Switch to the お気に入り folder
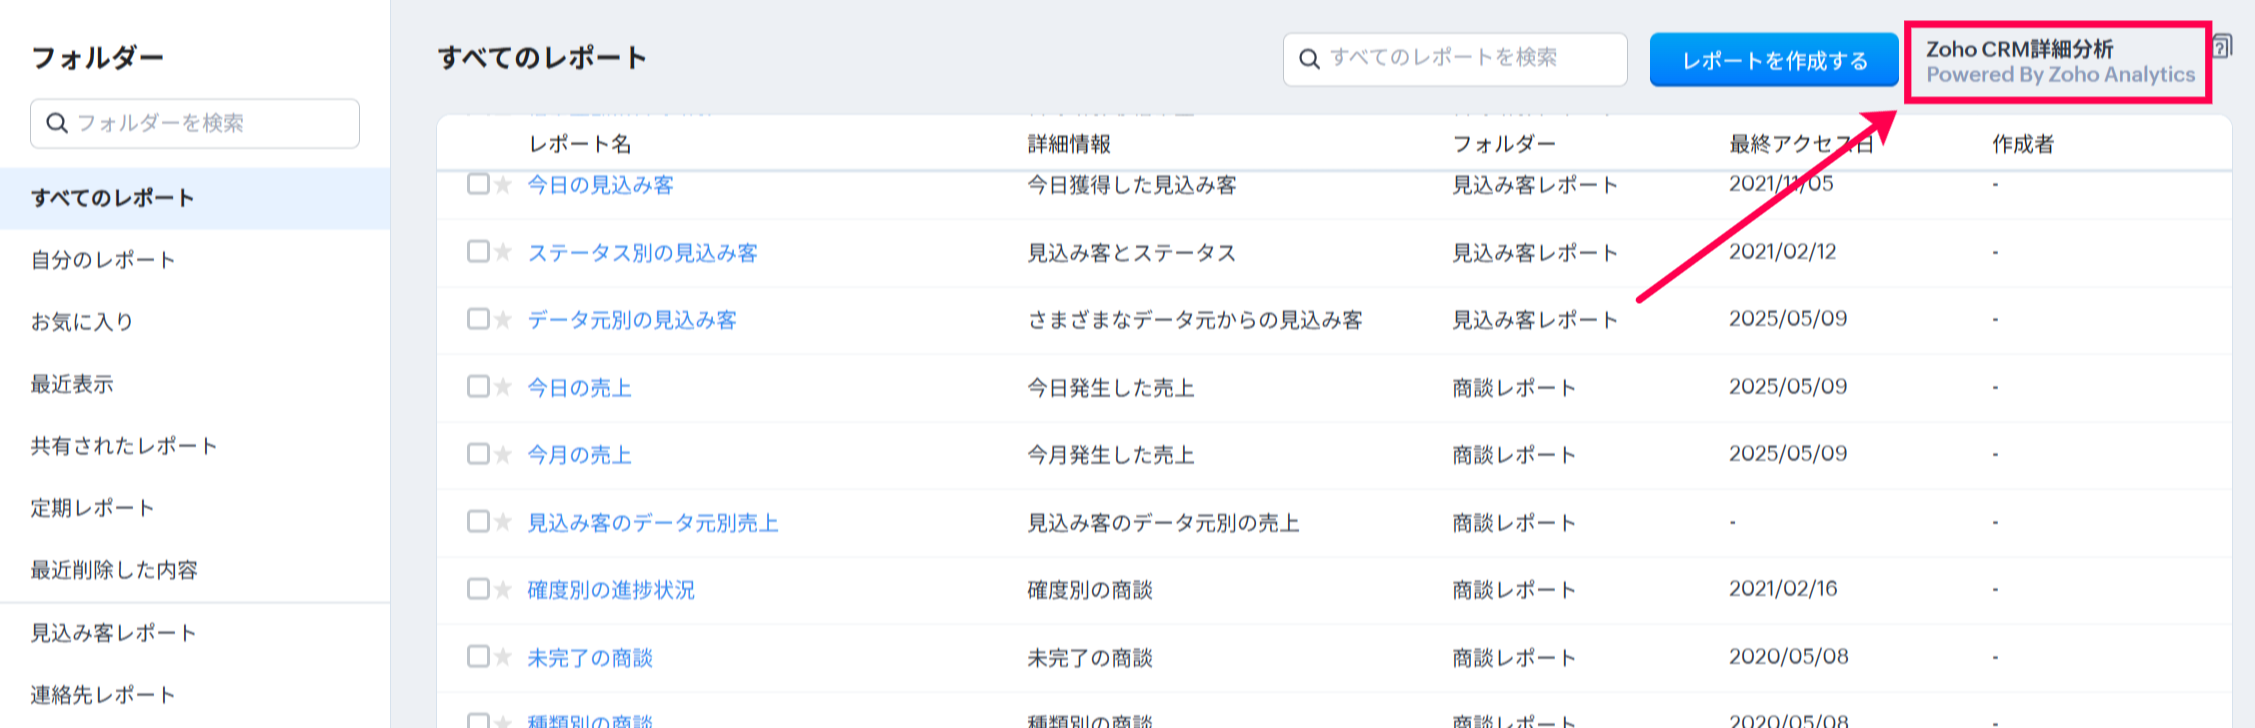Image resolution: width=2255 pixels, height=728 pixels. (82, 322)
